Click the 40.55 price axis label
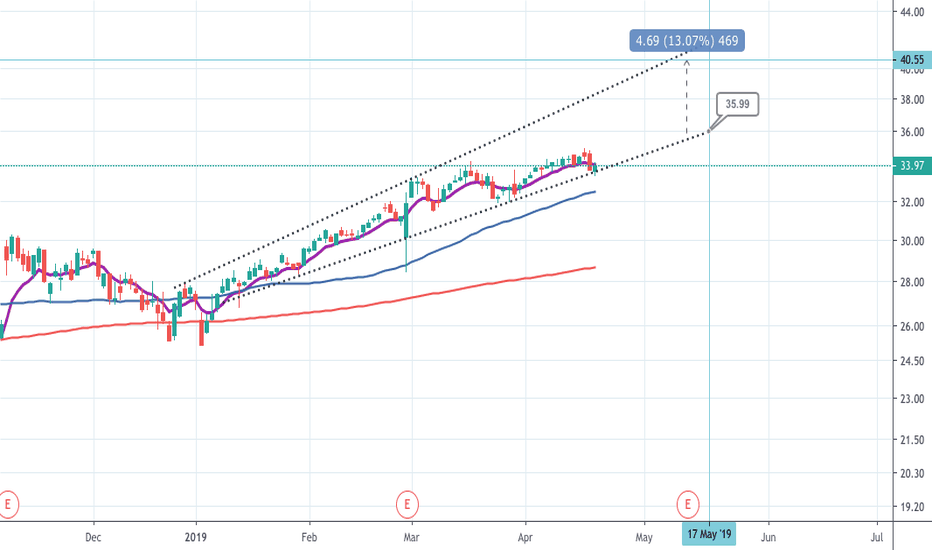The width and height of the screenshot is (932, 550). point(912,59)
